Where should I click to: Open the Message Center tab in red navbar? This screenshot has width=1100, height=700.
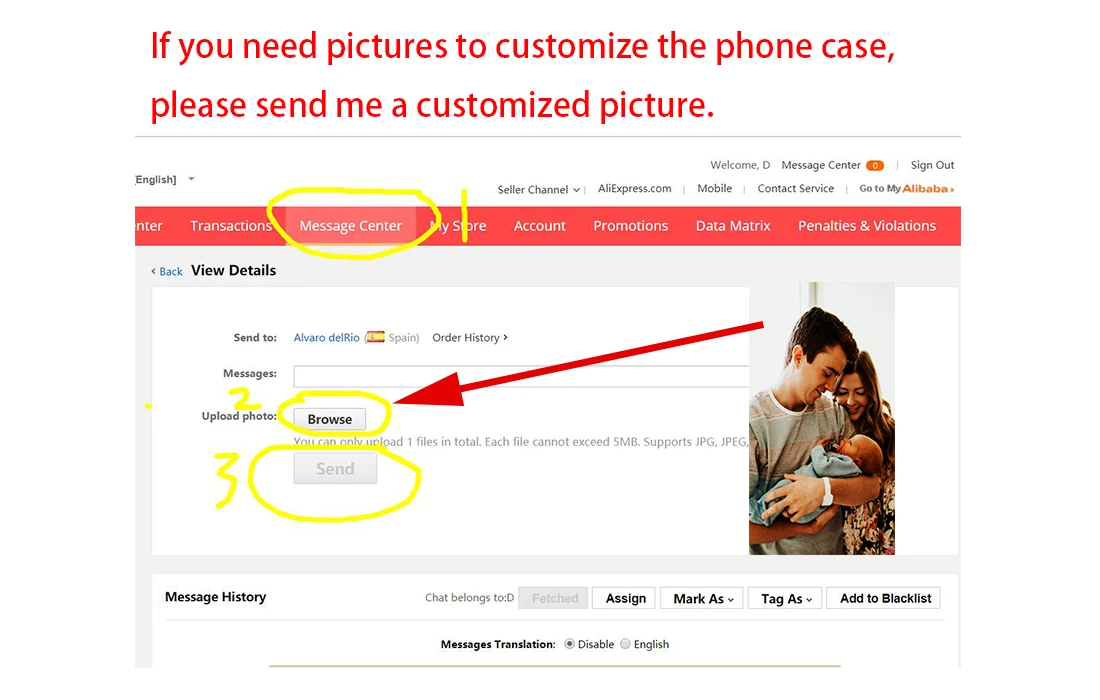(350, 226)
